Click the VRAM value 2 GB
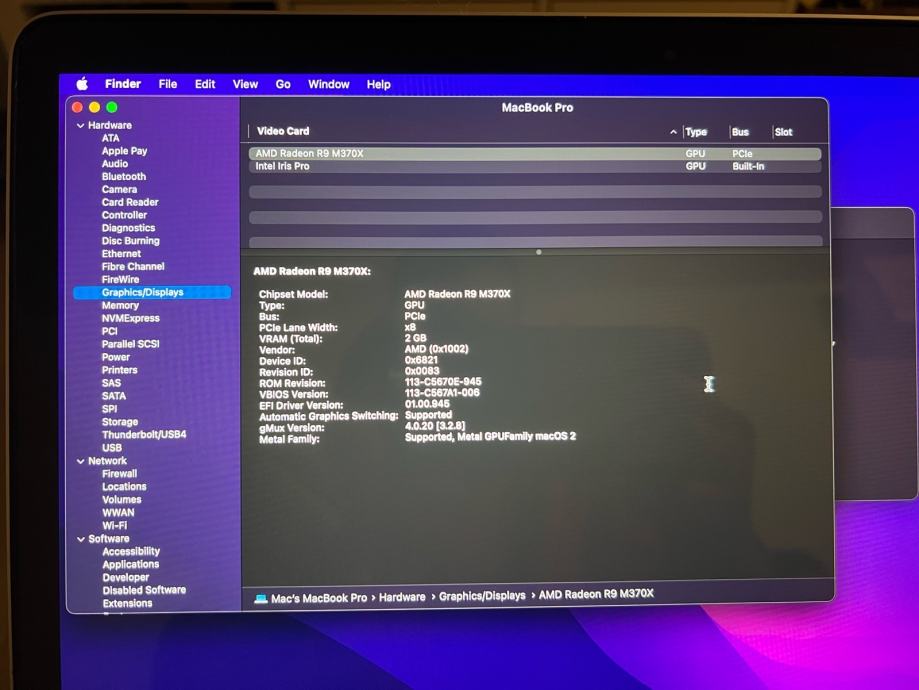 coord(416,338)
